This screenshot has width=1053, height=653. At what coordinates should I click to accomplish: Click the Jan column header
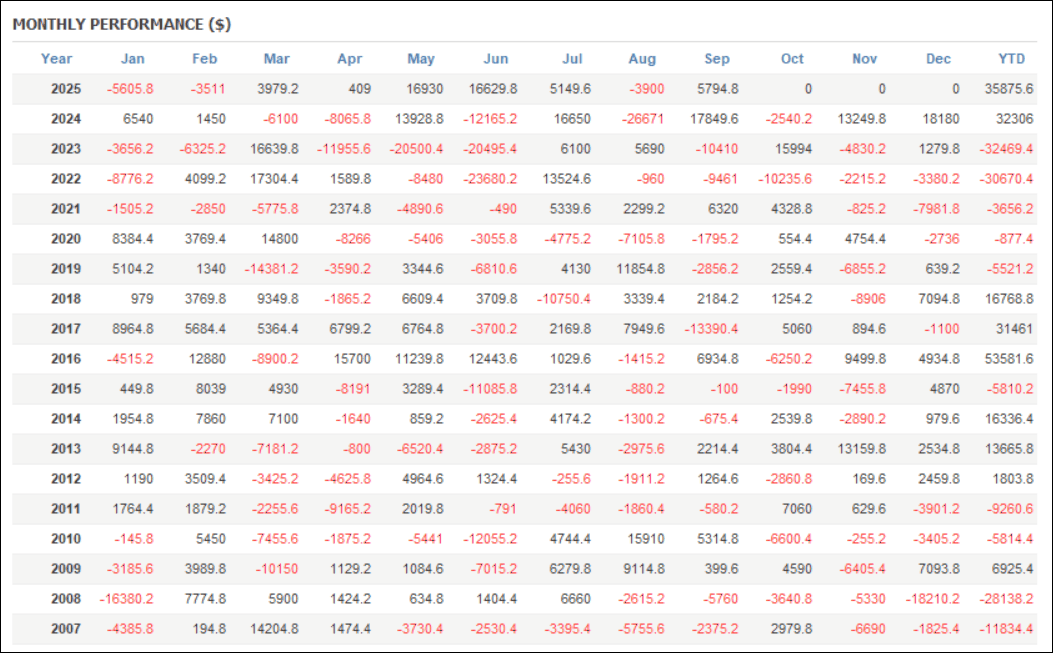tap(132, 59)
